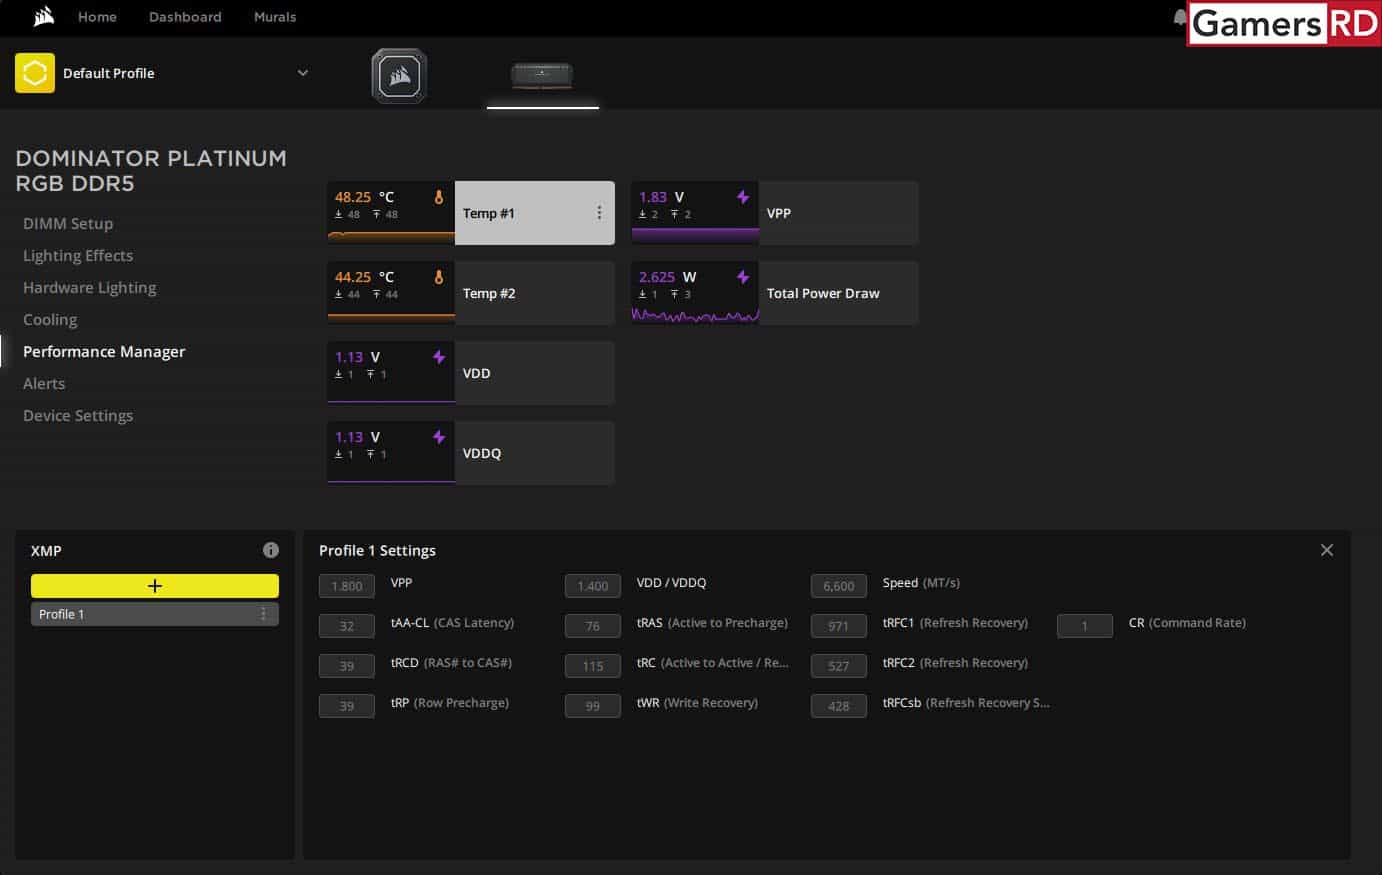Click the thermometer icon on the Temp #1 sensor
Image resolution: width=1382 pixels, height=875 pixels.
438,197
